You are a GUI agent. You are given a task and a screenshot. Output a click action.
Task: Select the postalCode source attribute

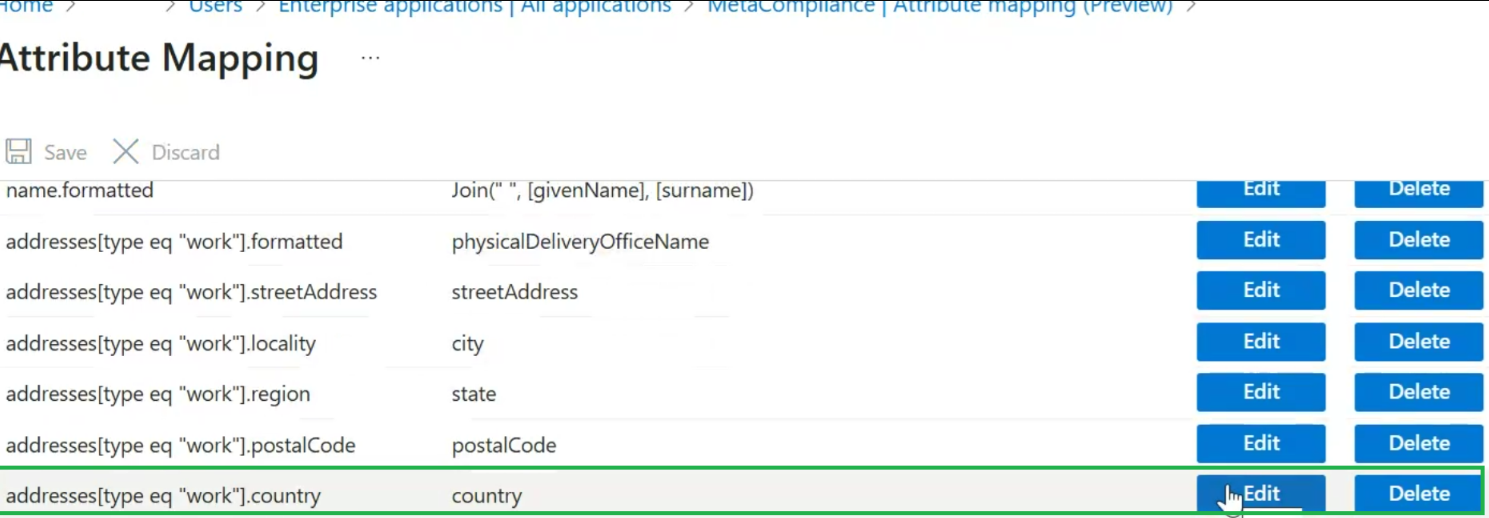click(504, 446)
